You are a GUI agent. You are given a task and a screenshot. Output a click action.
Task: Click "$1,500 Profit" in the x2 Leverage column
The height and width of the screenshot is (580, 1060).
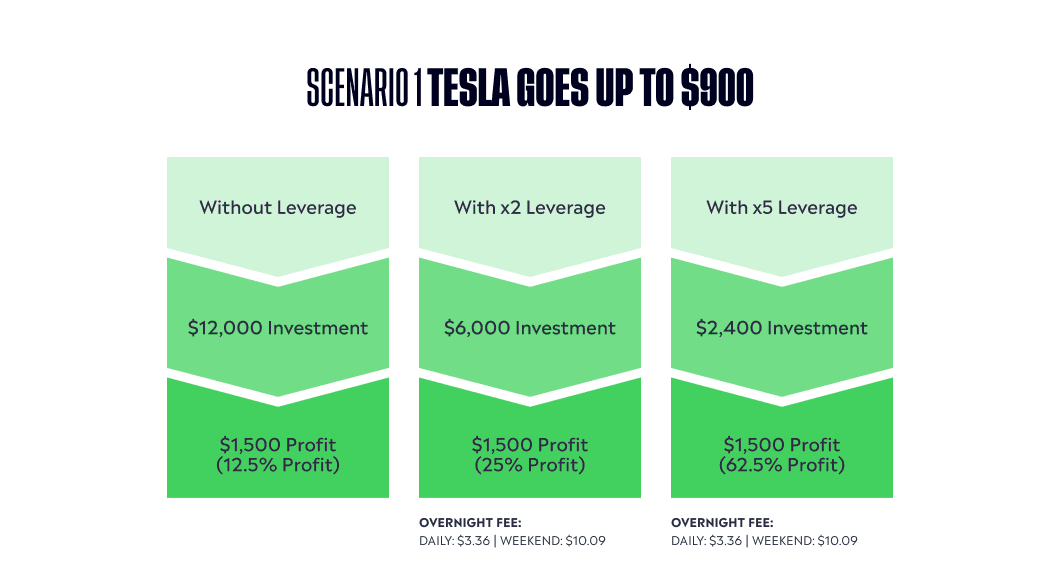(x=530, y=444)
